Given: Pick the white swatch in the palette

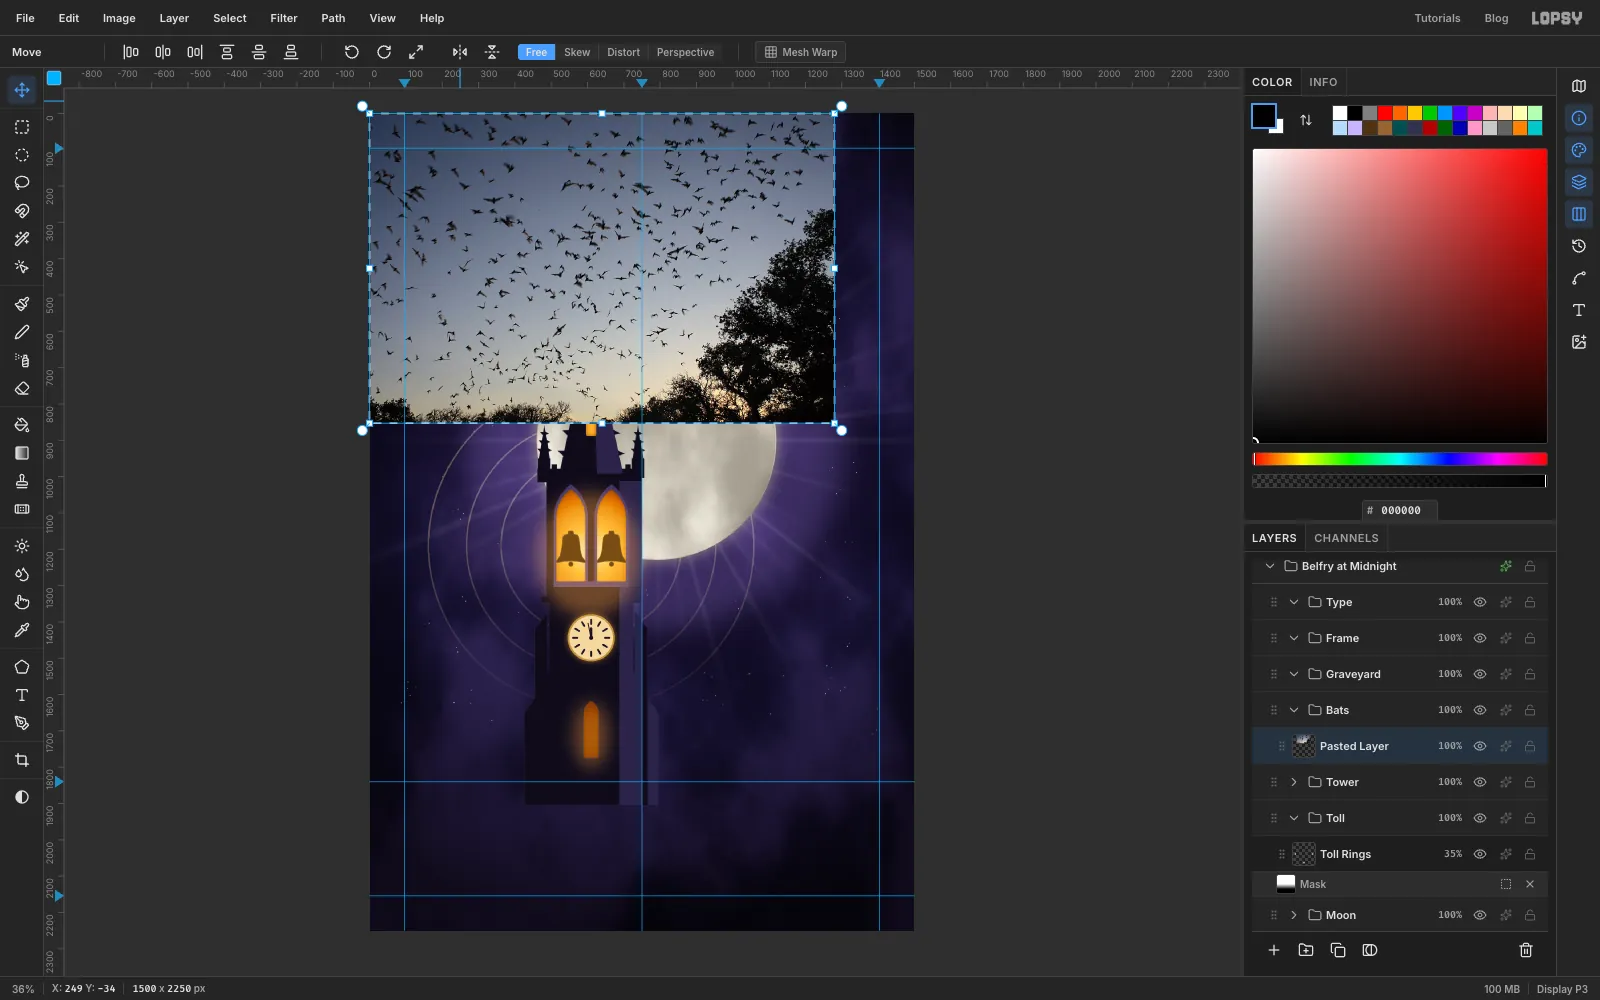Looking at the screenshot, I should click(x=1340, y=113).
